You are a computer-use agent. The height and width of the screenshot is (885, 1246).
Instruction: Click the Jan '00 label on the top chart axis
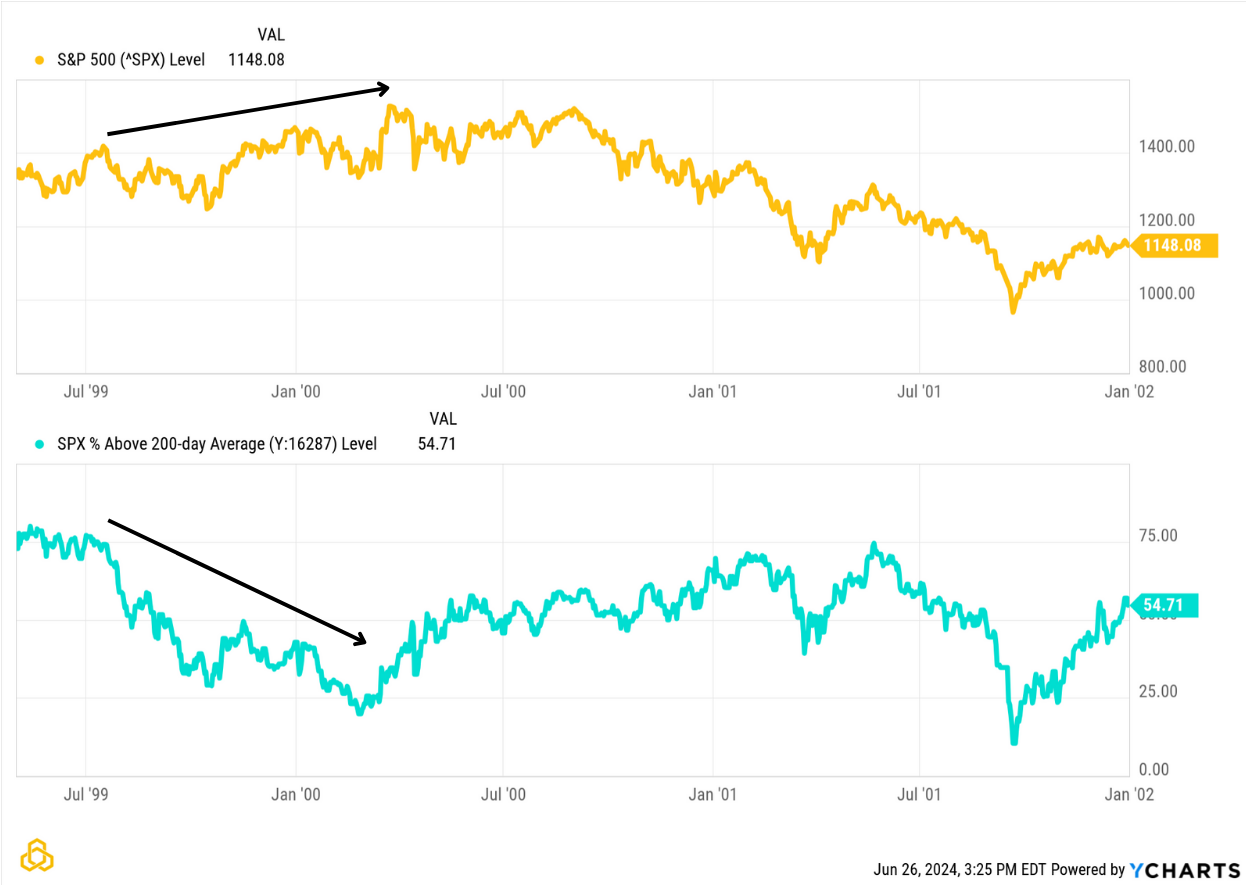click(296, 392)
